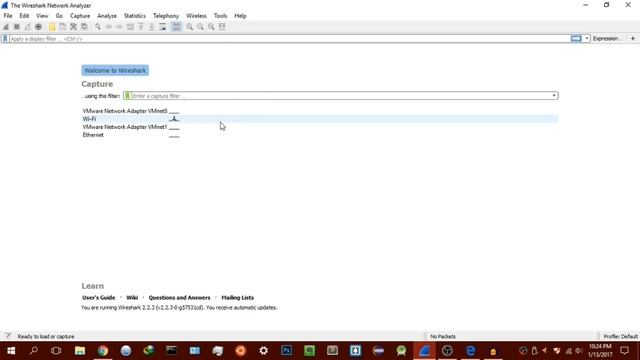Open the Tools menu
This screenshot has height=360, width=640.
coord(220,16)
